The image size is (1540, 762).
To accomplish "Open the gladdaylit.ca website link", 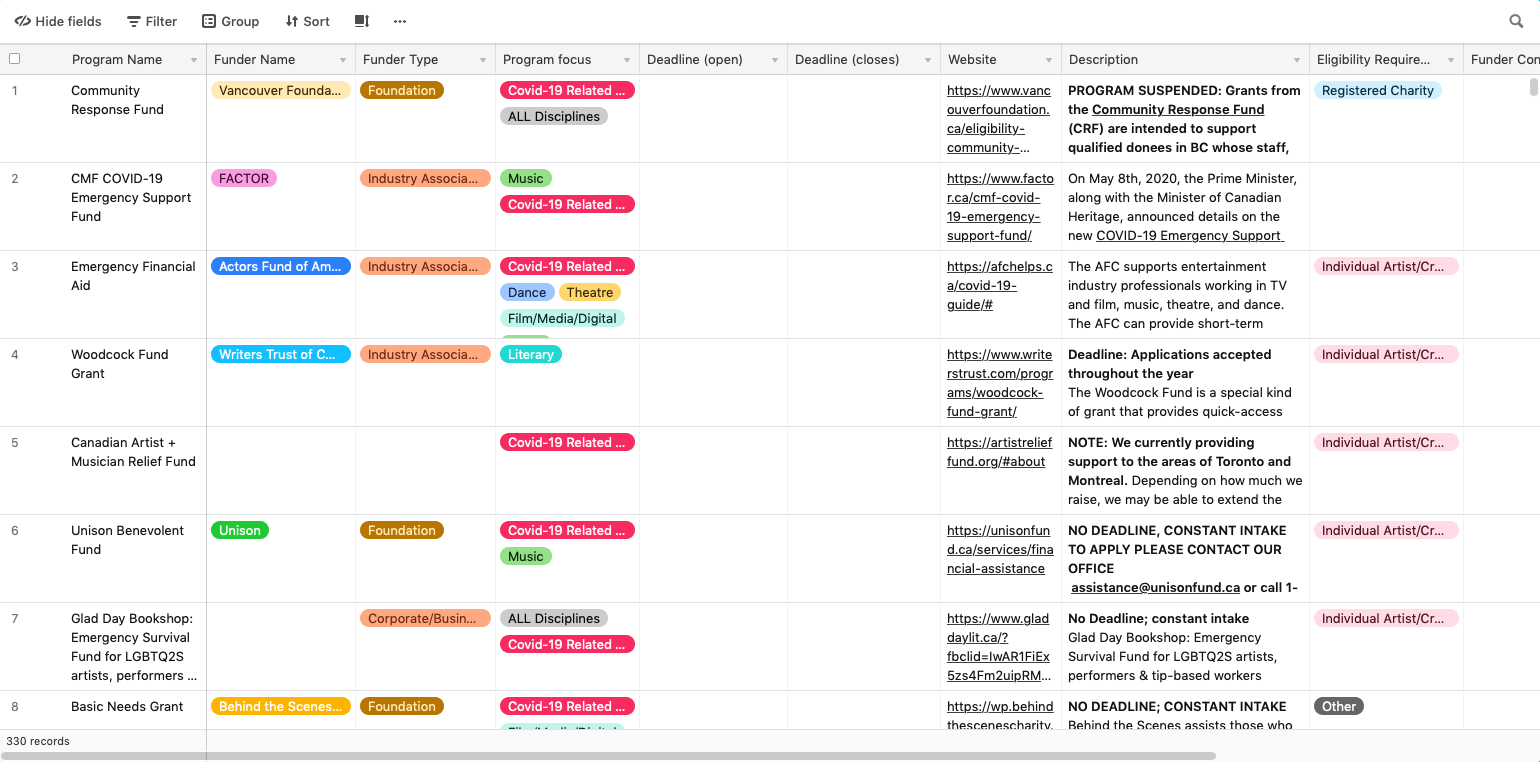I will click(x=999, y=647).
